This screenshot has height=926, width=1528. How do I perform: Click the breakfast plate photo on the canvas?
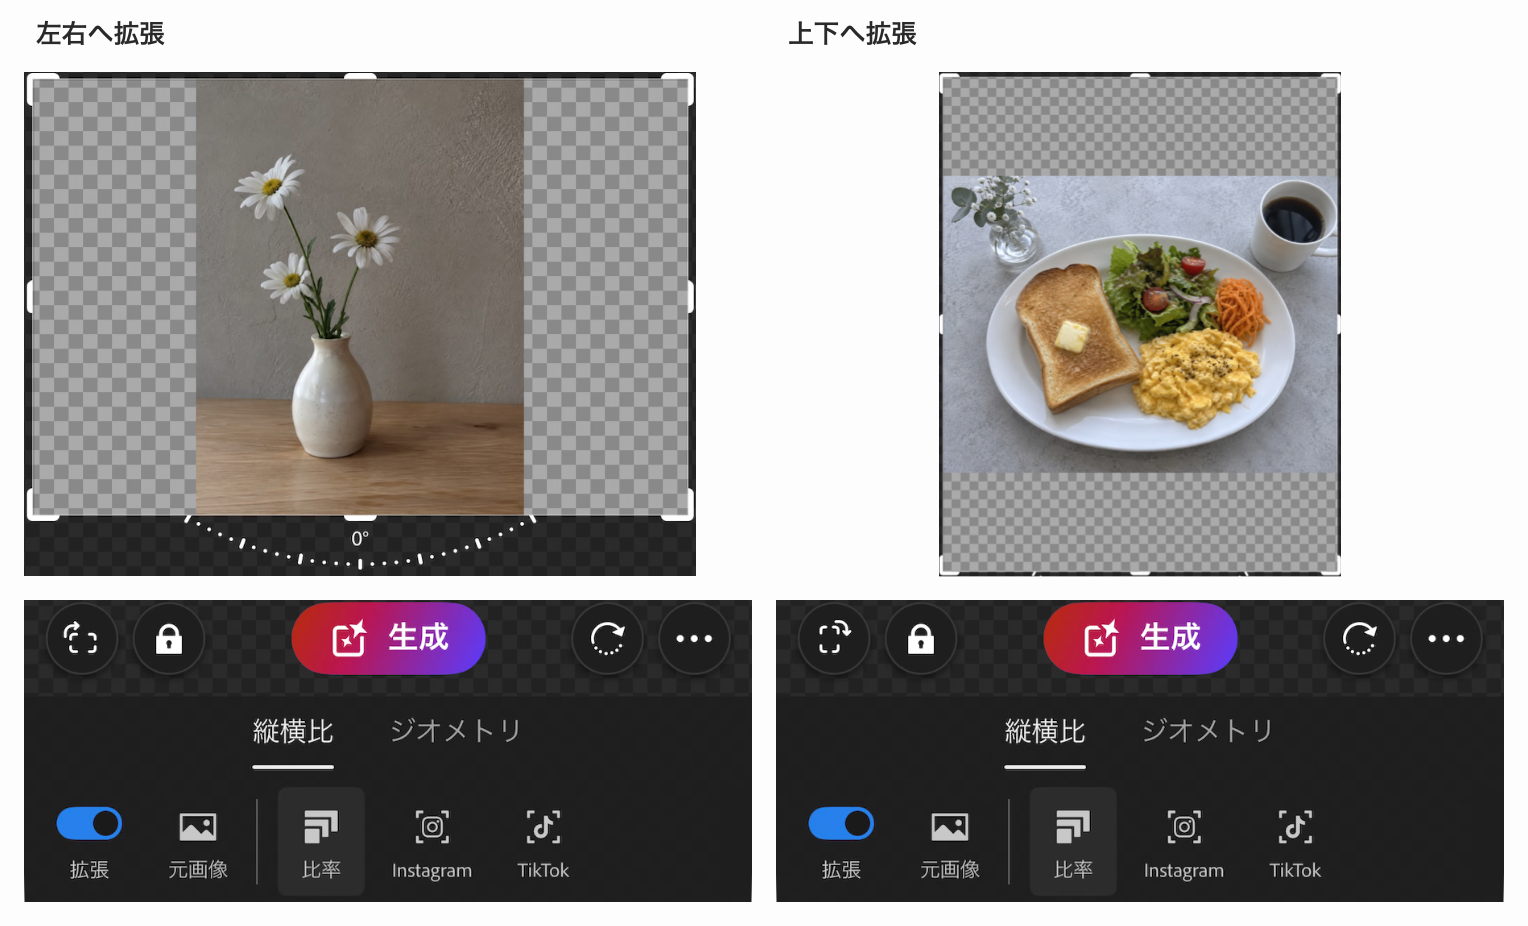click(x=1140, y=324)
